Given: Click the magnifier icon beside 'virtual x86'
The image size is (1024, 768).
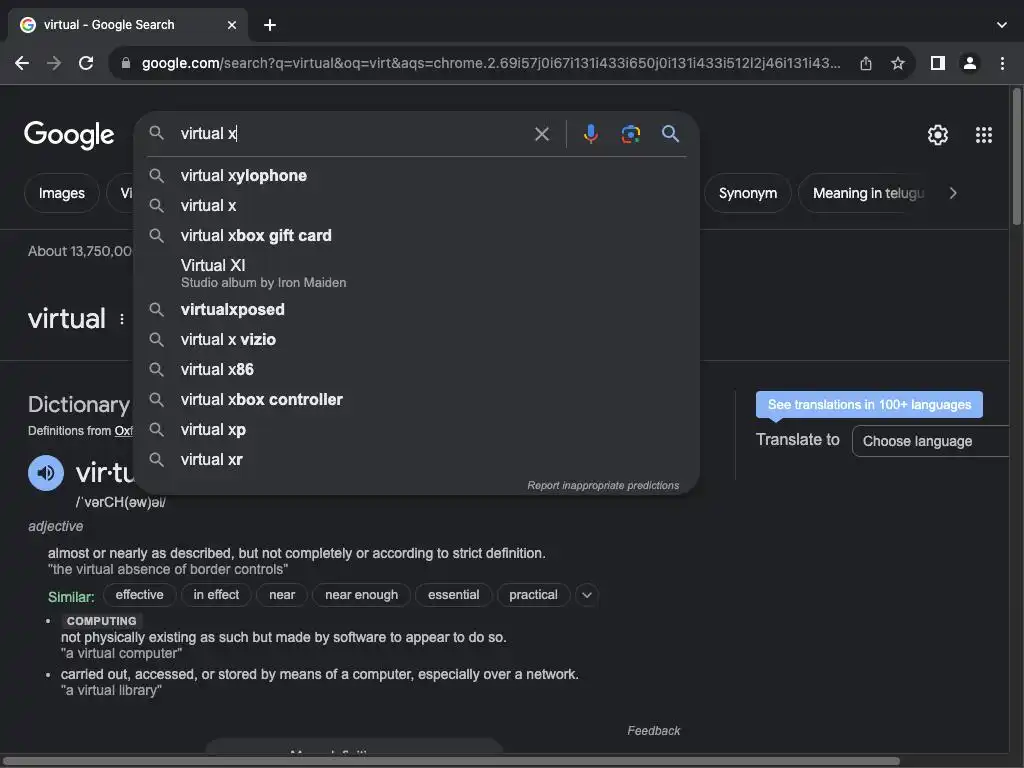Looking at the screenshot, I should [156, 369].
